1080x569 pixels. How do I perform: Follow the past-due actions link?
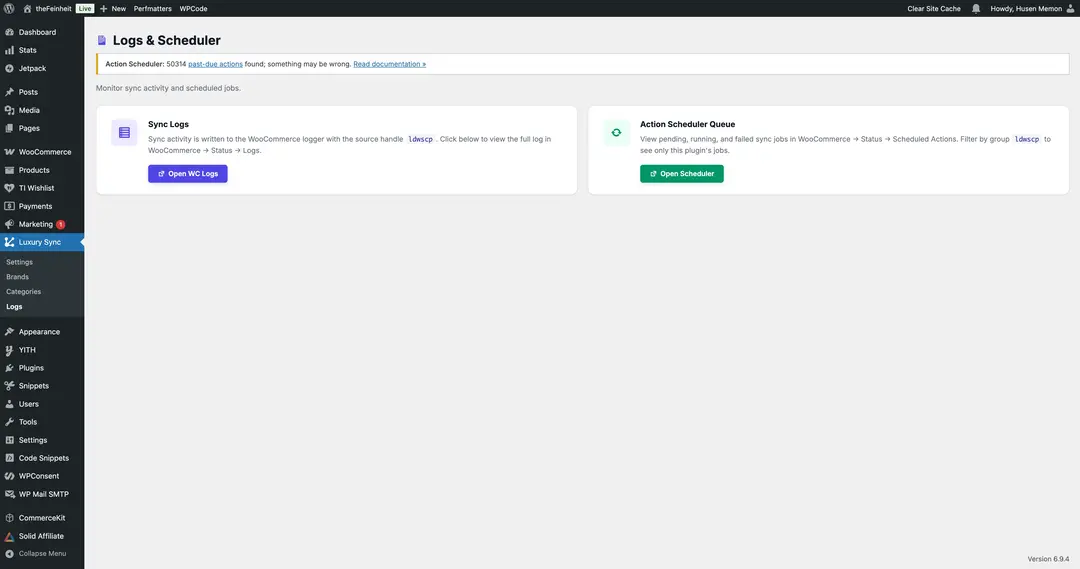point(215,64)
